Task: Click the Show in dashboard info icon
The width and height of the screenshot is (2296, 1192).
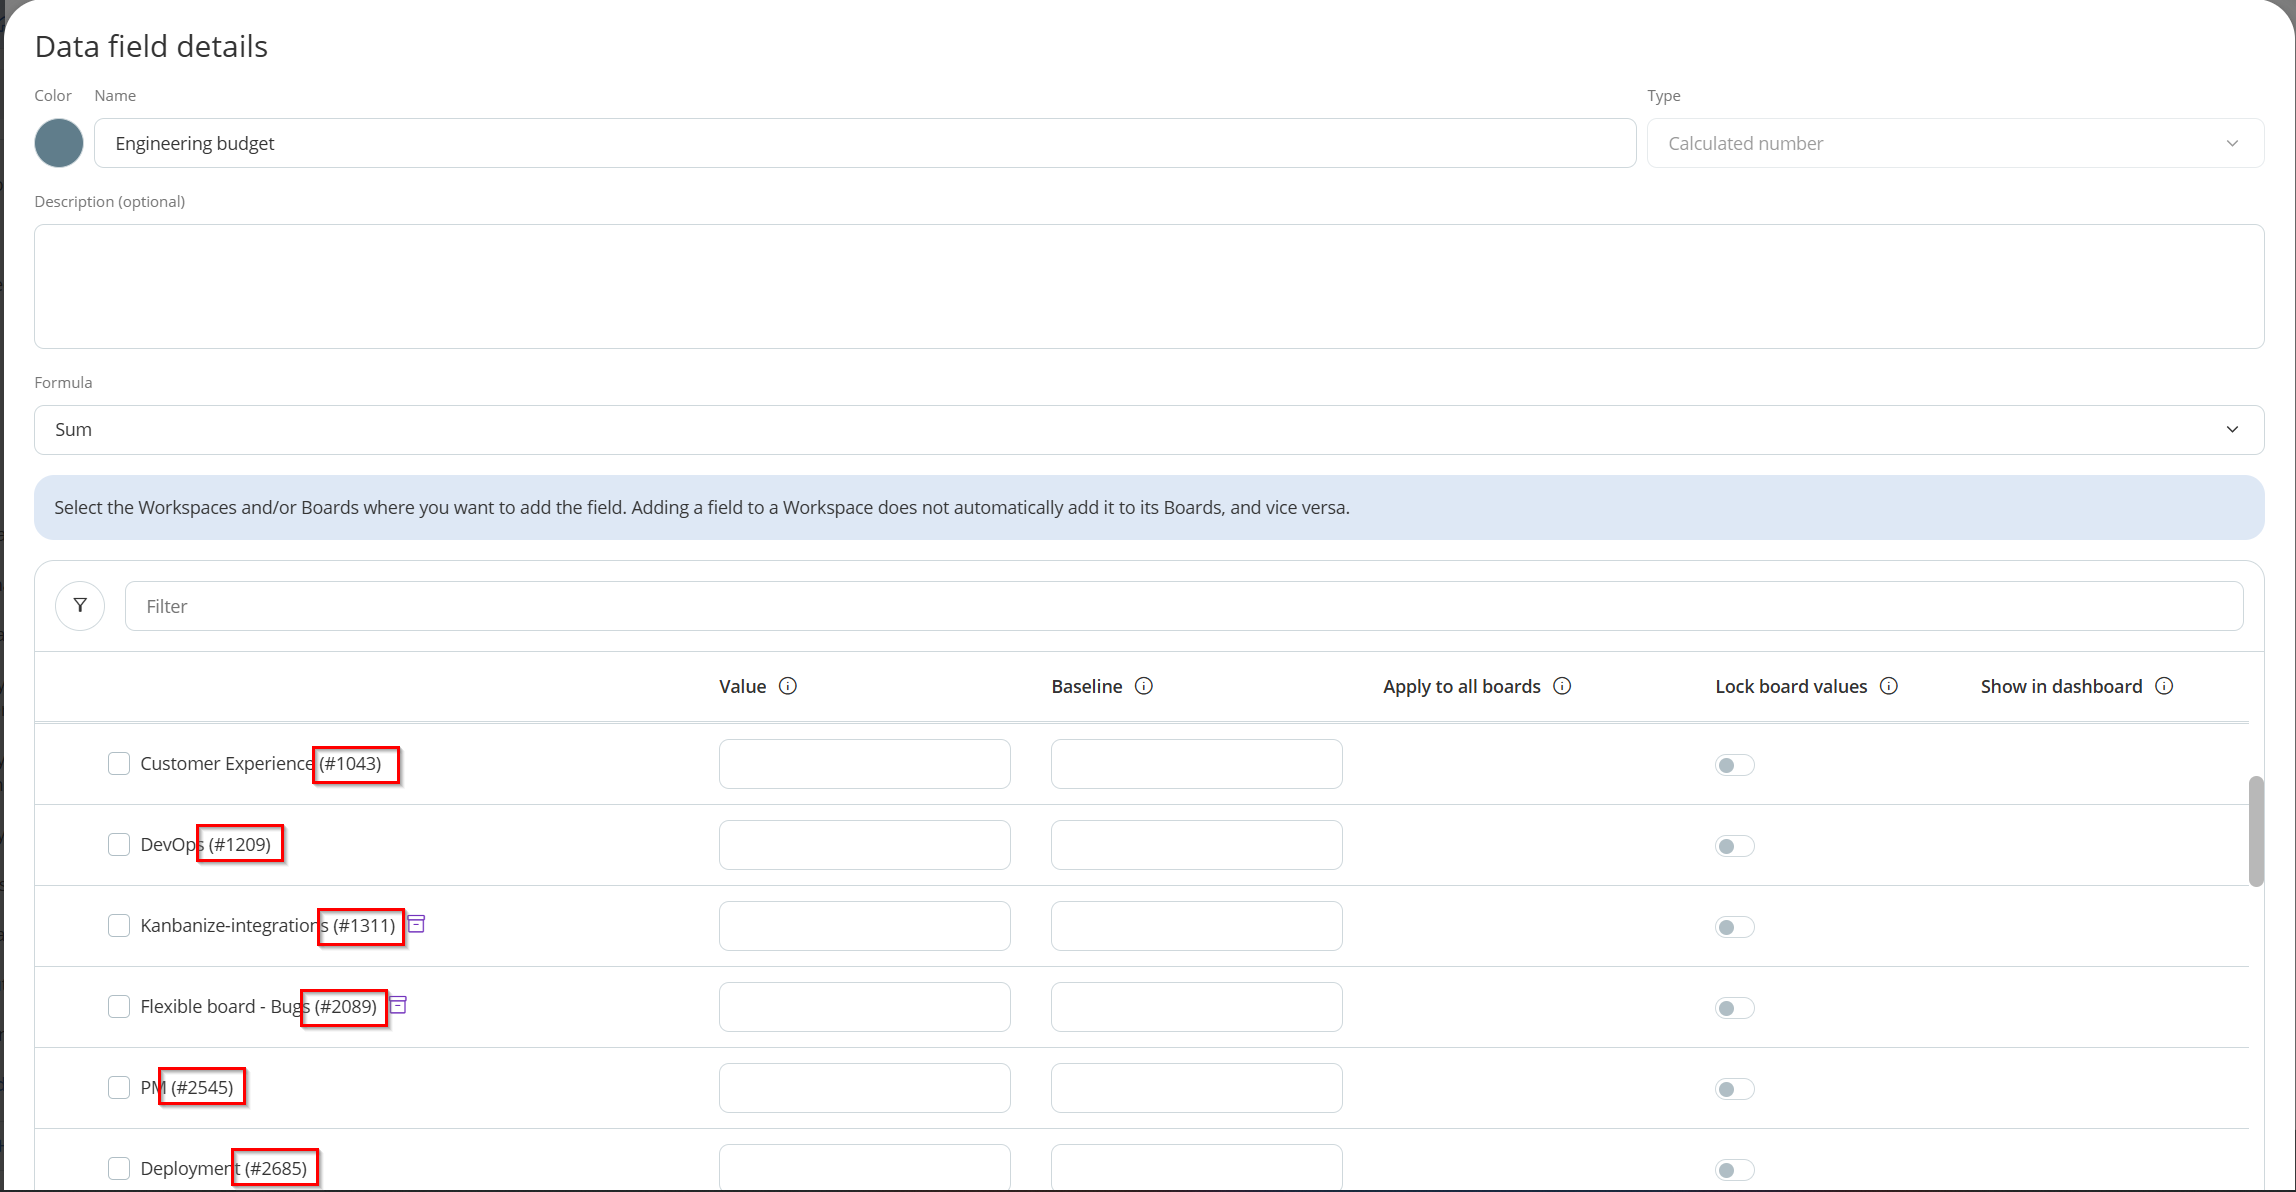Action: click(2164, 686)
